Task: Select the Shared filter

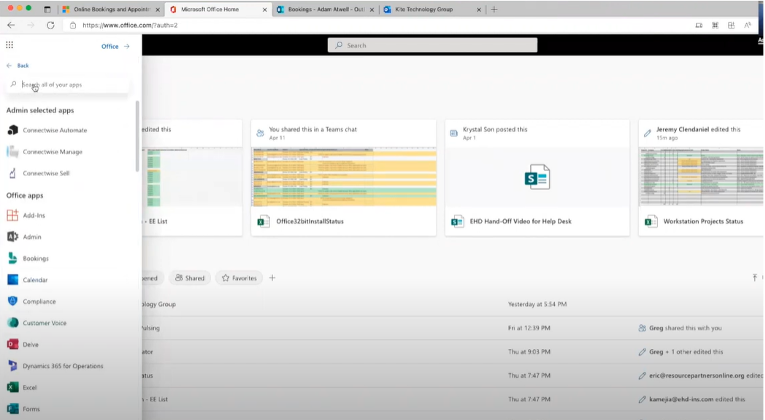Action: coord(190,278)
